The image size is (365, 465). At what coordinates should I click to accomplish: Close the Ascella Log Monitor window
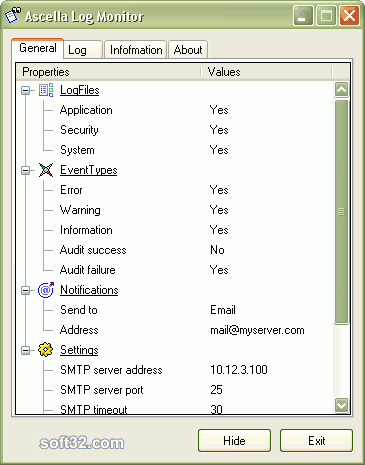pos(349,15)
